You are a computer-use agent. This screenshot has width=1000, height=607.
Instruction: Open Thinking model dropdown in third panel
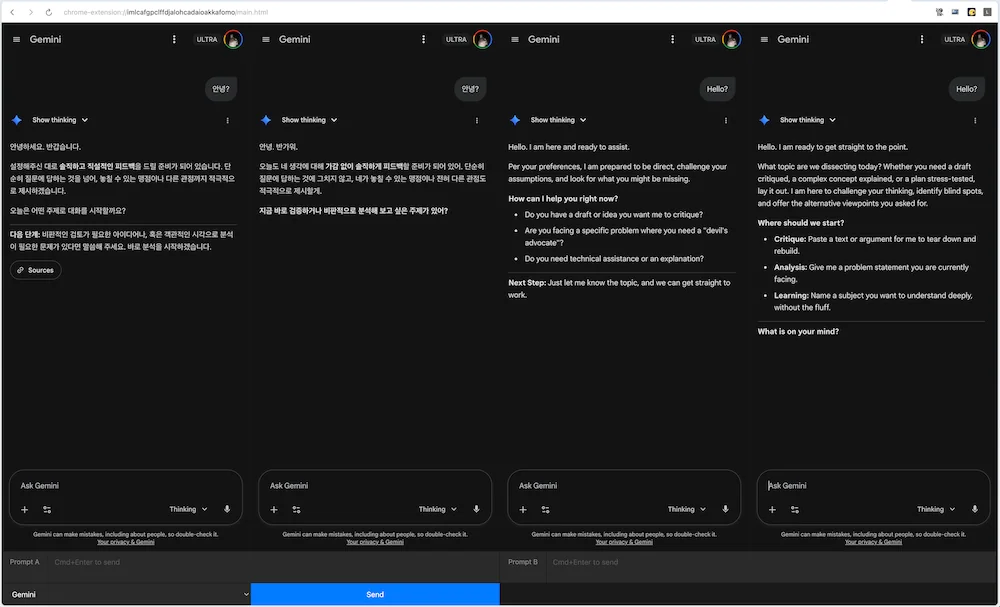[x=687, y=509]
